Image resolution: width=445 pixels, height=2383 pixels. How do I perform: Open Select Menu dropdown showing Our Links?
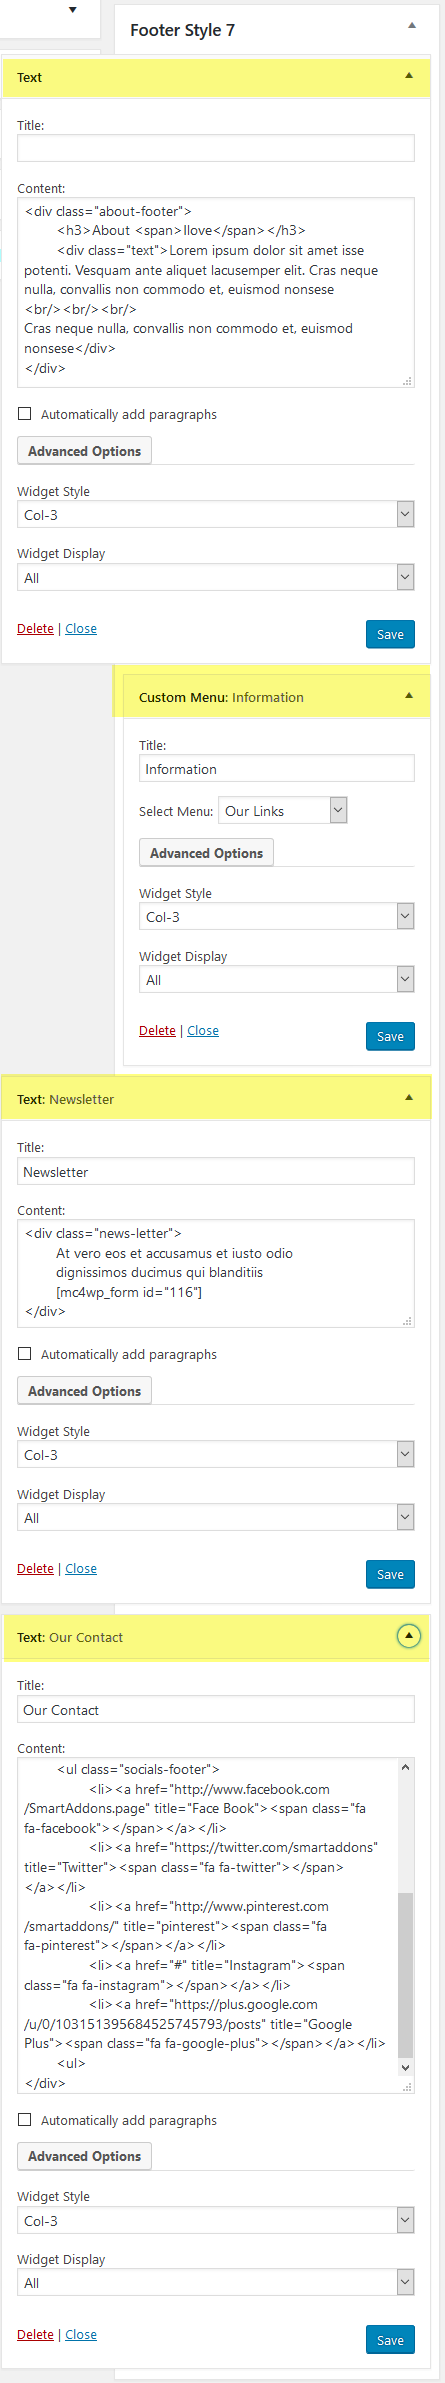click(283, 811)
